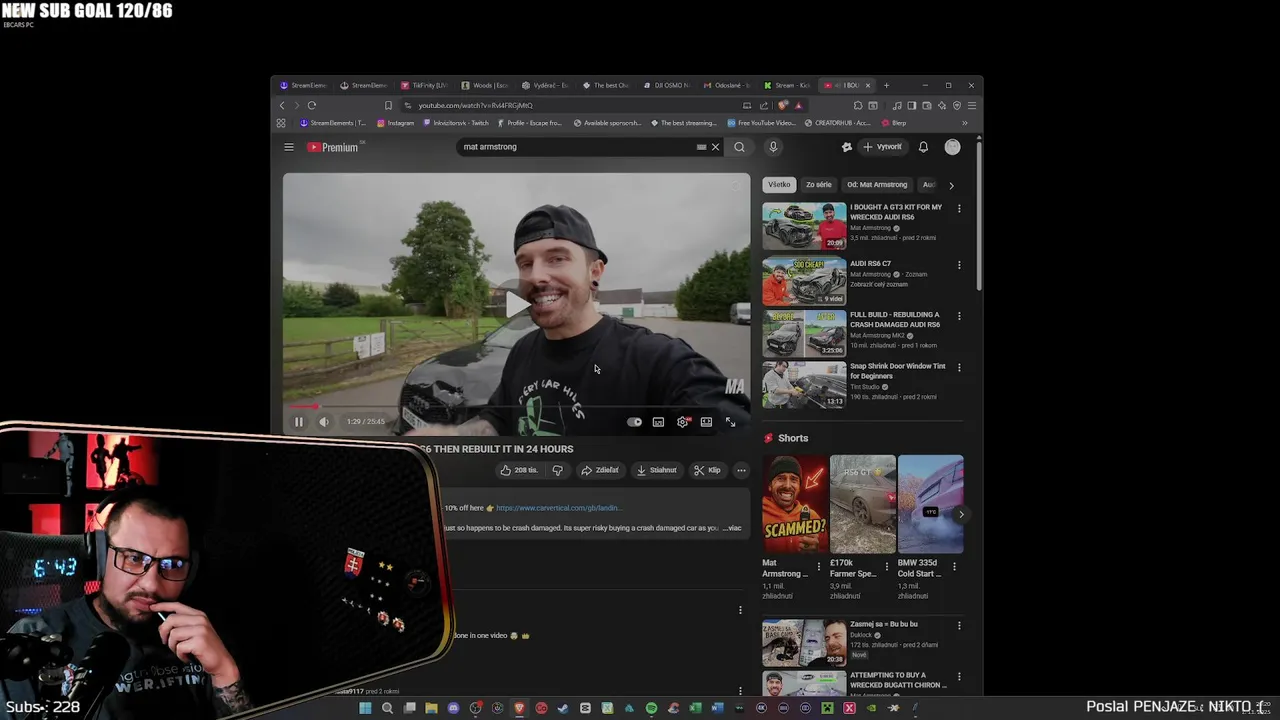The width and height of the screenshot is (1280, 720).
Task: Open options for 'Zasmej sa = Bu bu bu'
Action: pos(959,626)
